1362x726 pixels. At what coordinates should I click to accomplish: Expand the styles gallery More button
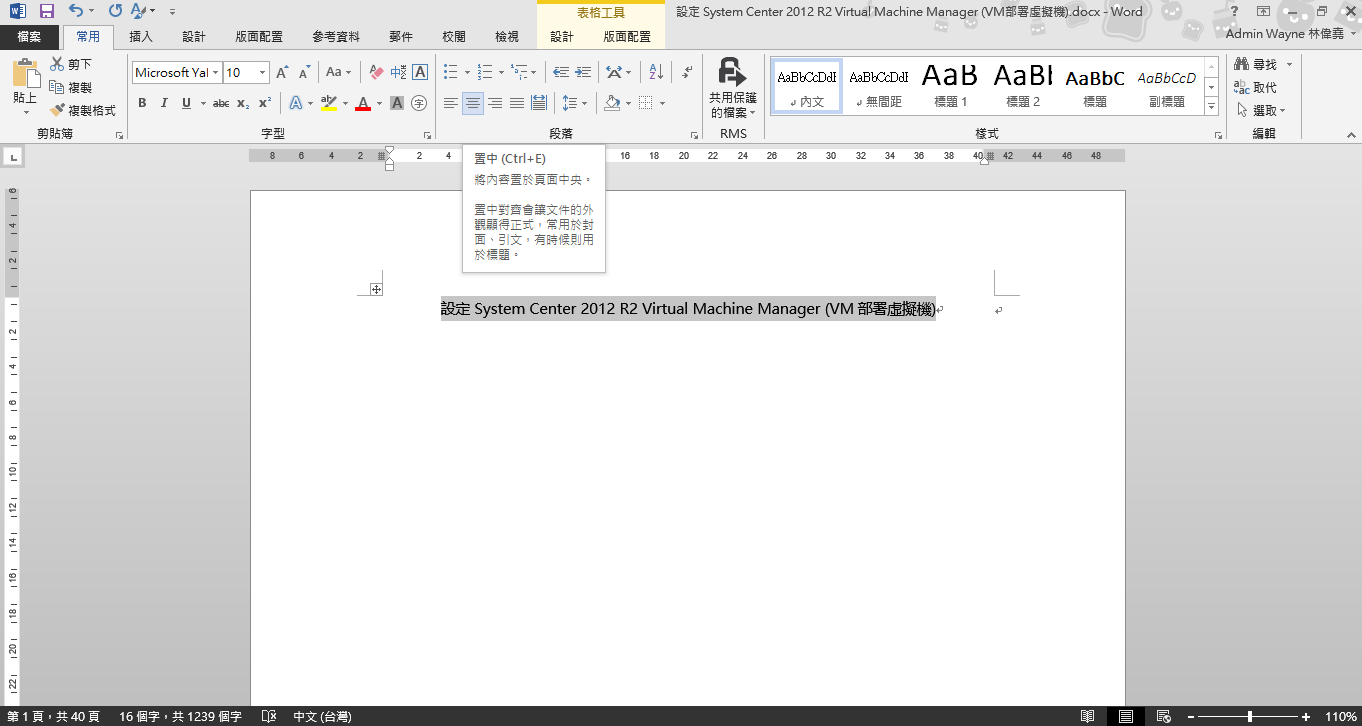(1212, 106)
